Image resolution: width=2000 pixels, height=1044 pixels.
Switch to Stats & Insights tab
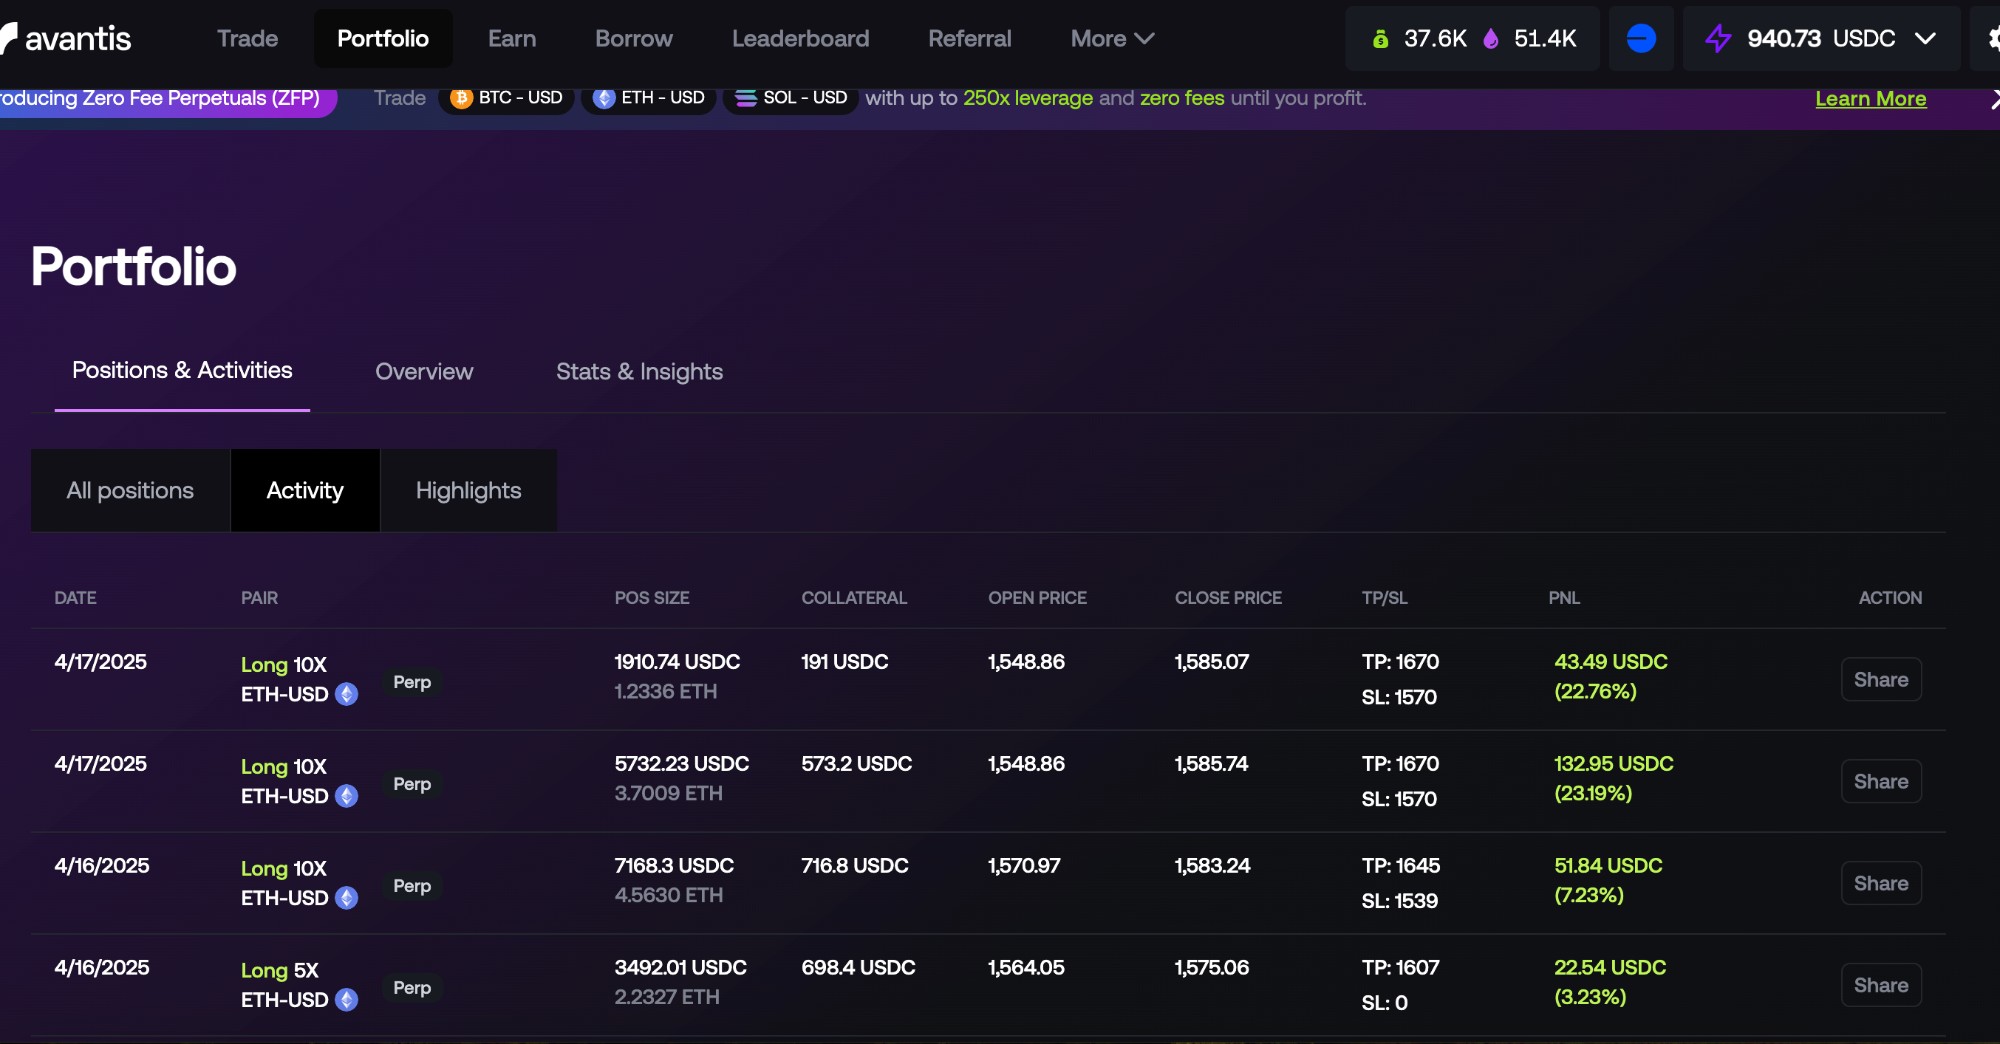(x=640, y=372)
